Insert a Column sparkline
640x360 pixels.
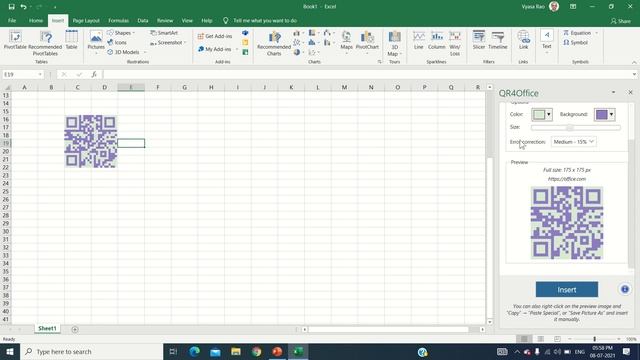pos(436,40)
